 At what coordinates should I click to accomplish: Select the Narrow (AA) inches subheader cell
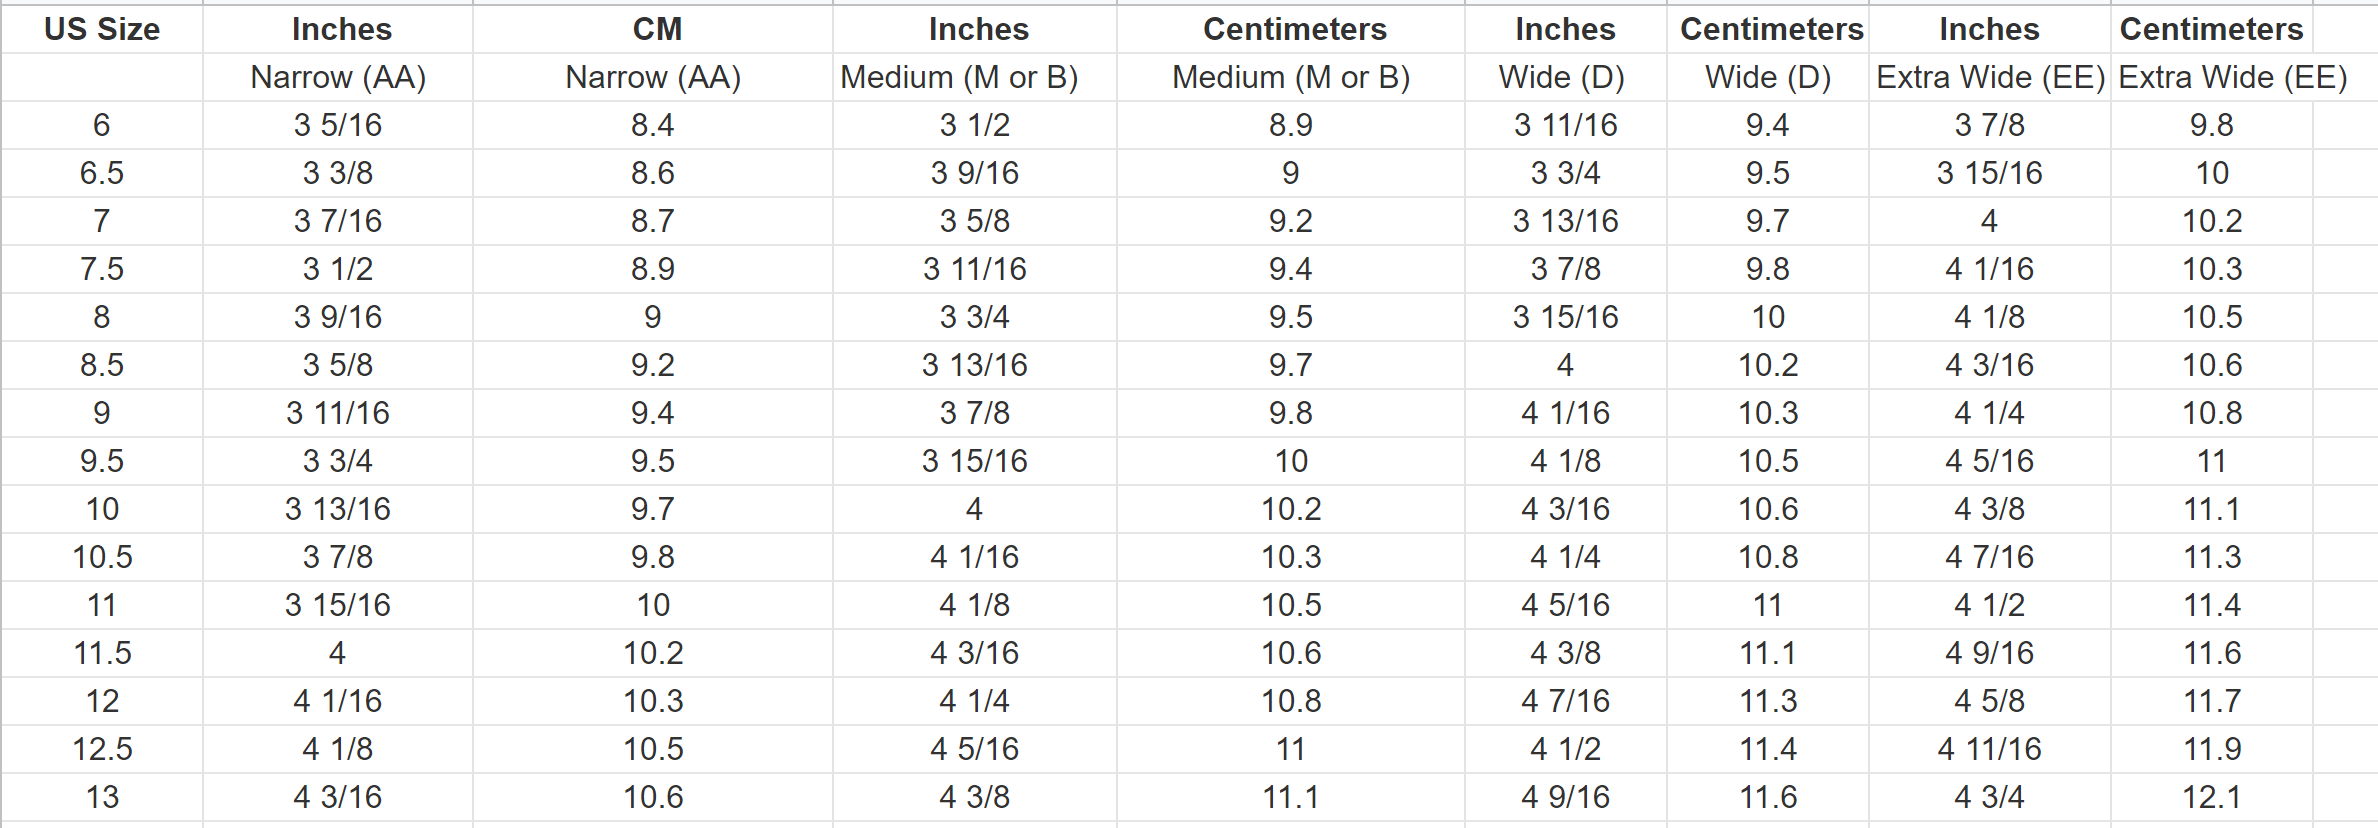click(338, 77)
